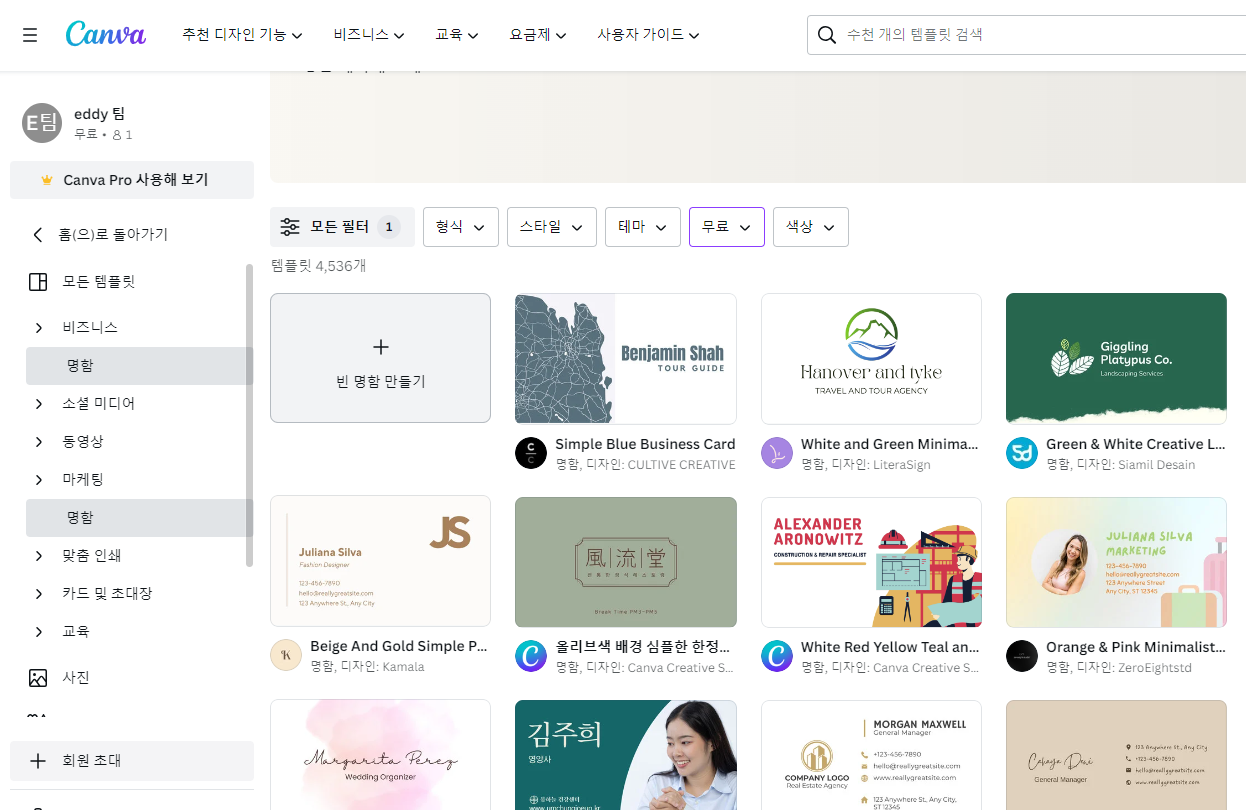
Task: Toggle off the active 무료 filter
Action: click(726, 227)
